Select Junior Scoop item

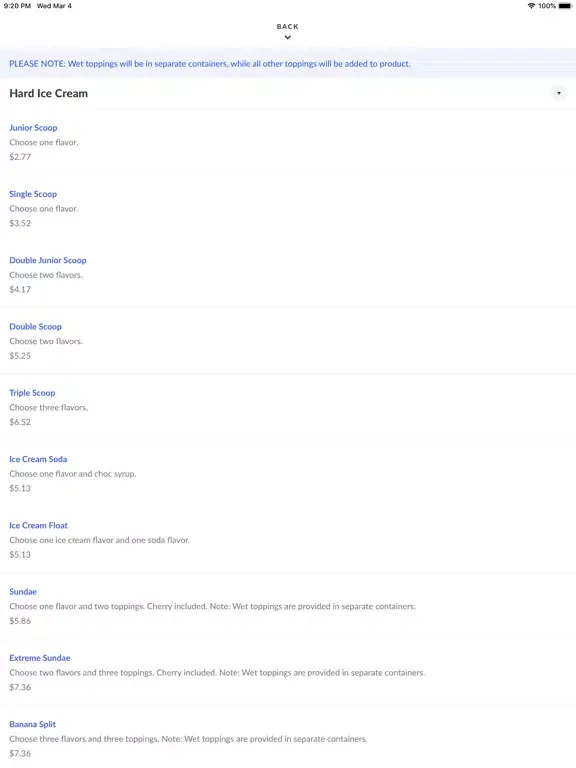(33, 127)
